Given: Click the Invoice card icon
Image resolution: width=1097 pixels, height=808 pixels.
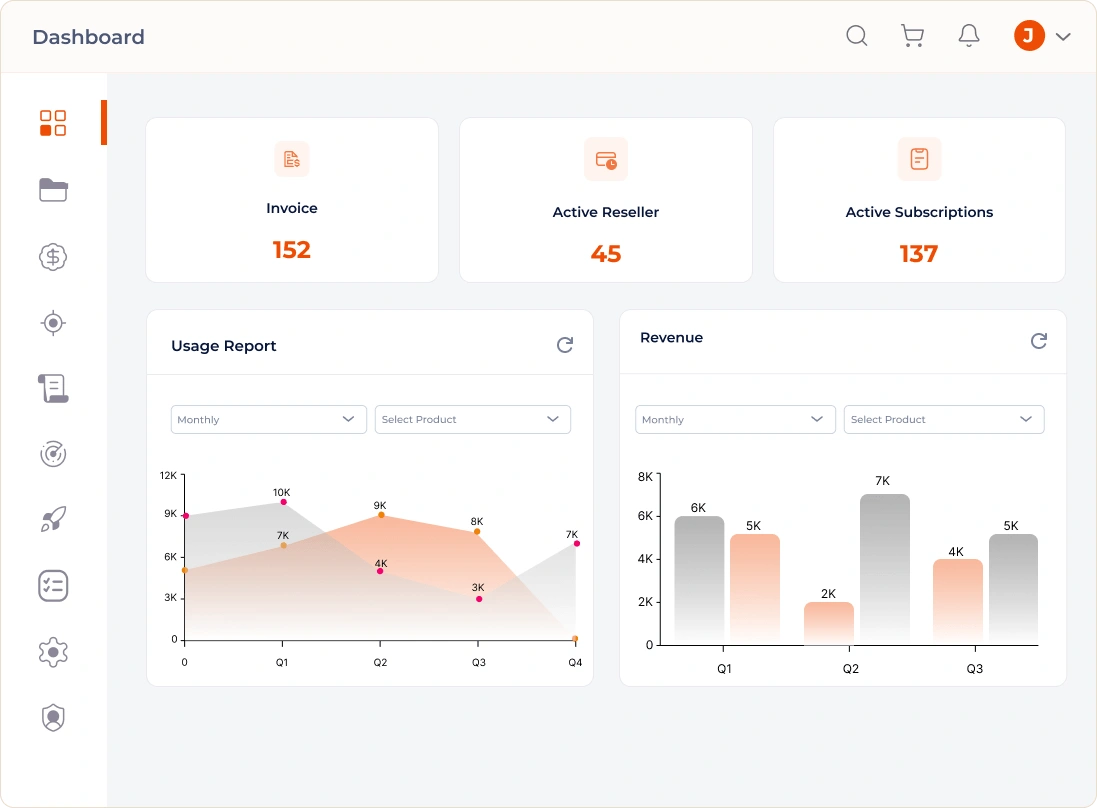Looking at the screenshot, I should pyautogui.click(x=292, y=160).
